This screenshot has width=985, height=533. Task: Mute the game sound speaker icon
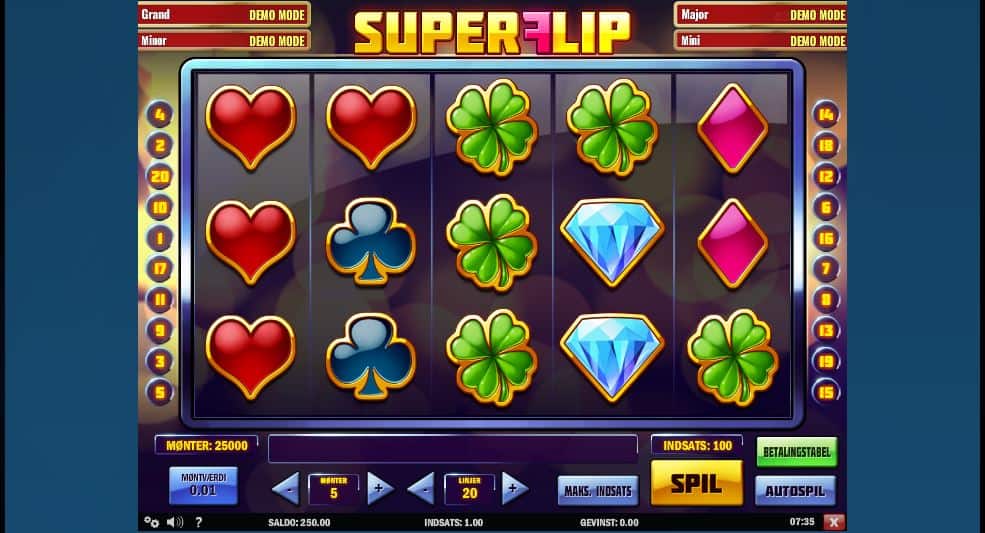pyautogui.click(x=175, y=522)
